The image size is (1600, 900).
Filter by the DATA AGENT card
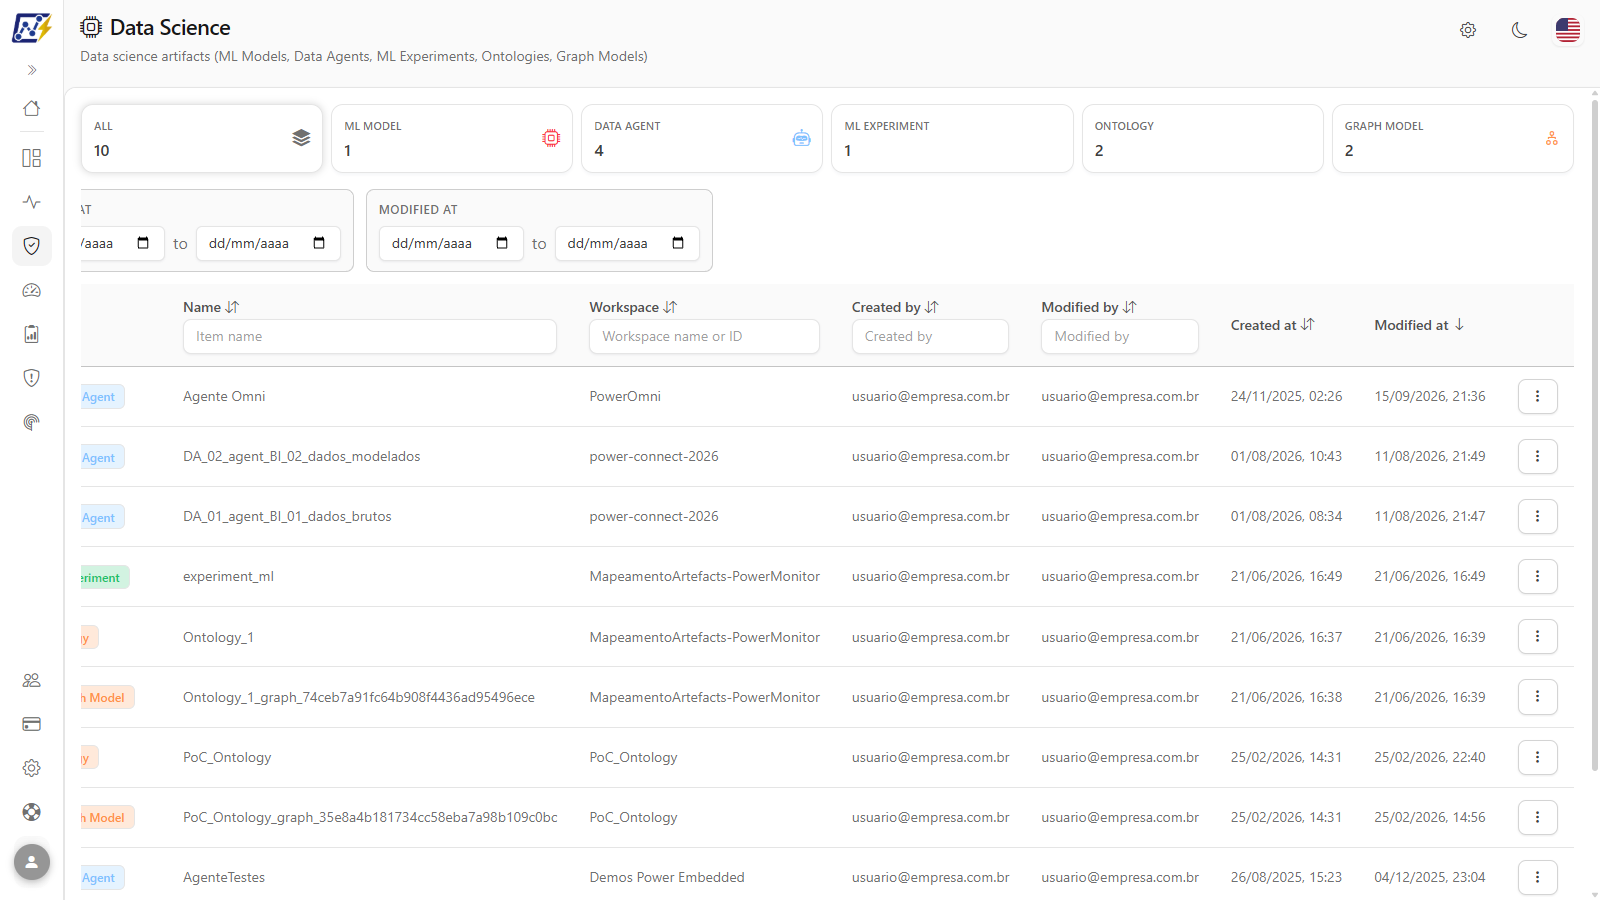(x=702, y=139)
